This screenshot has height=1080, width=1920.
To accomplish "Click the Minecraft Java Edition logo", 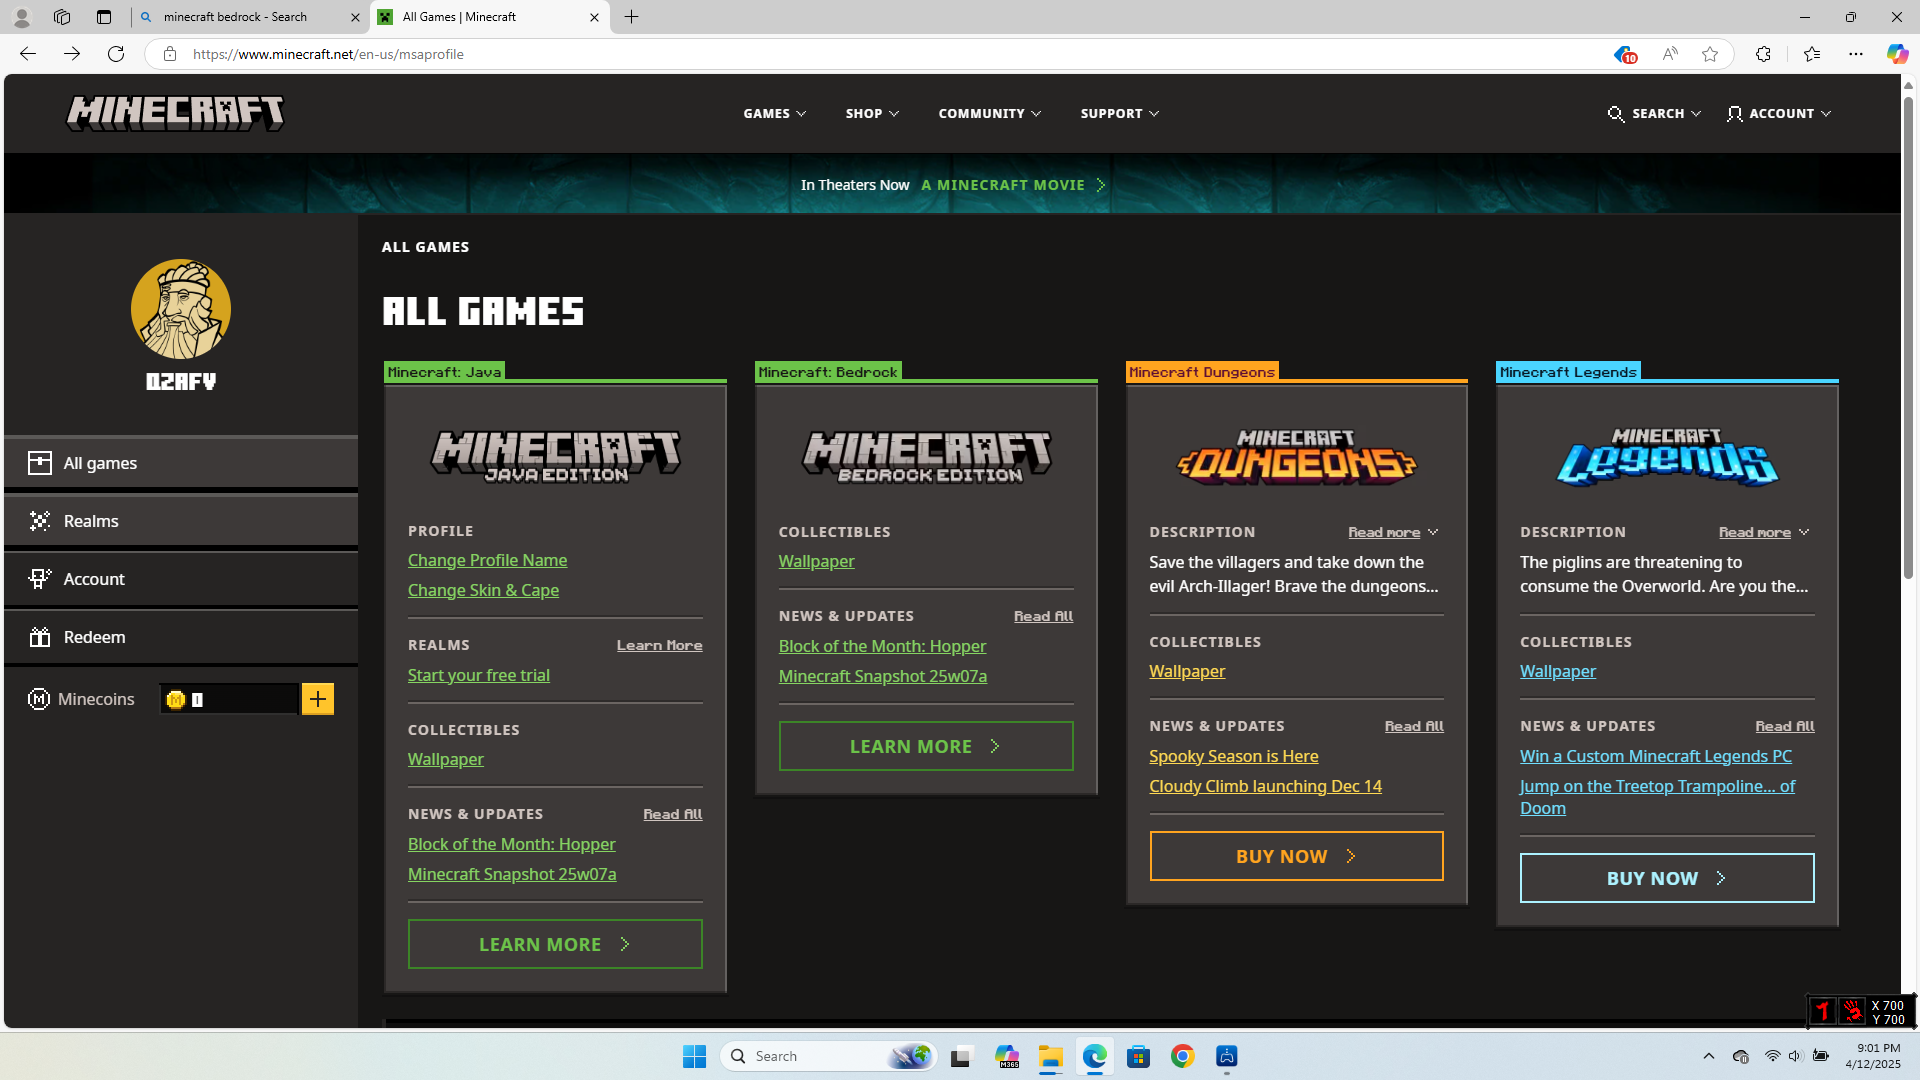I will [x=555, y=457].
